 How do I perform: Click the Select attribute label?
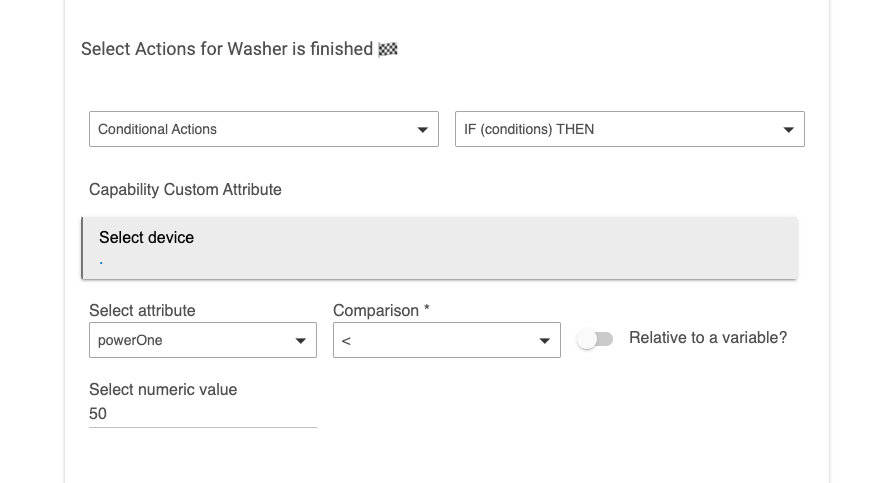point(142,310)
